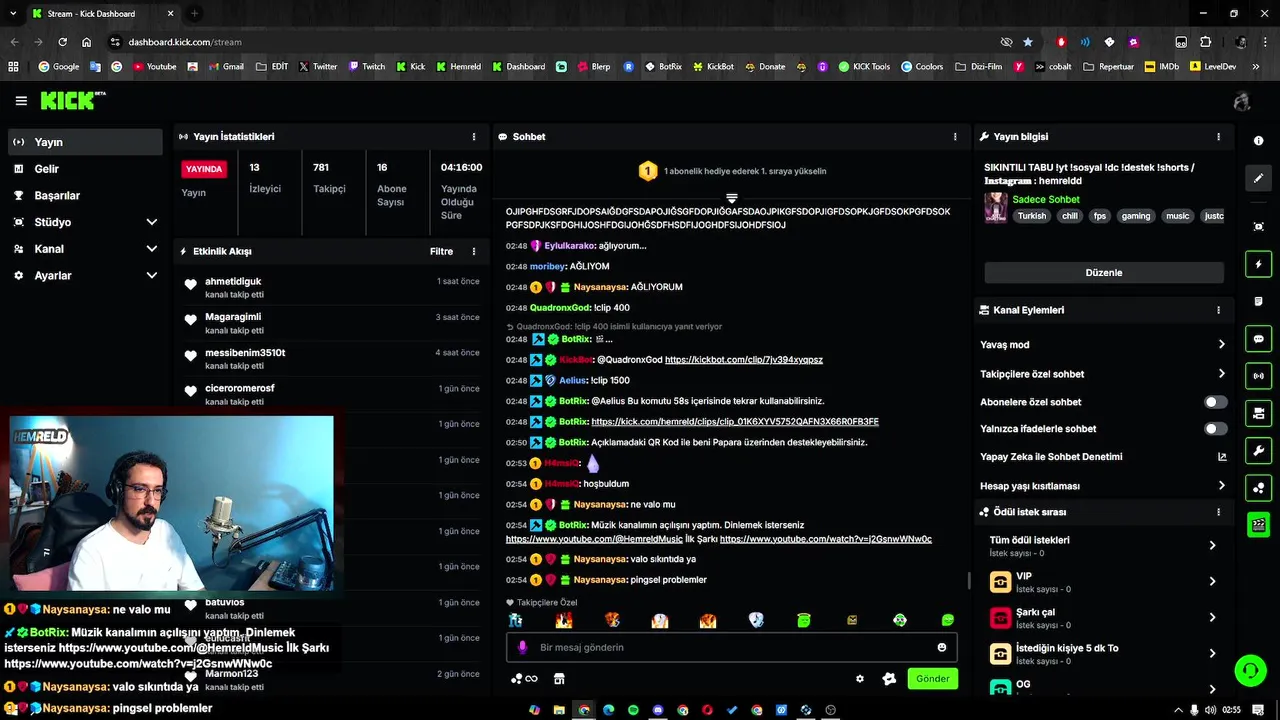The image size is (1280, 720).
Task: Click the pencil edit icon in right sidebar
Action: click(x=1259, y=178)
